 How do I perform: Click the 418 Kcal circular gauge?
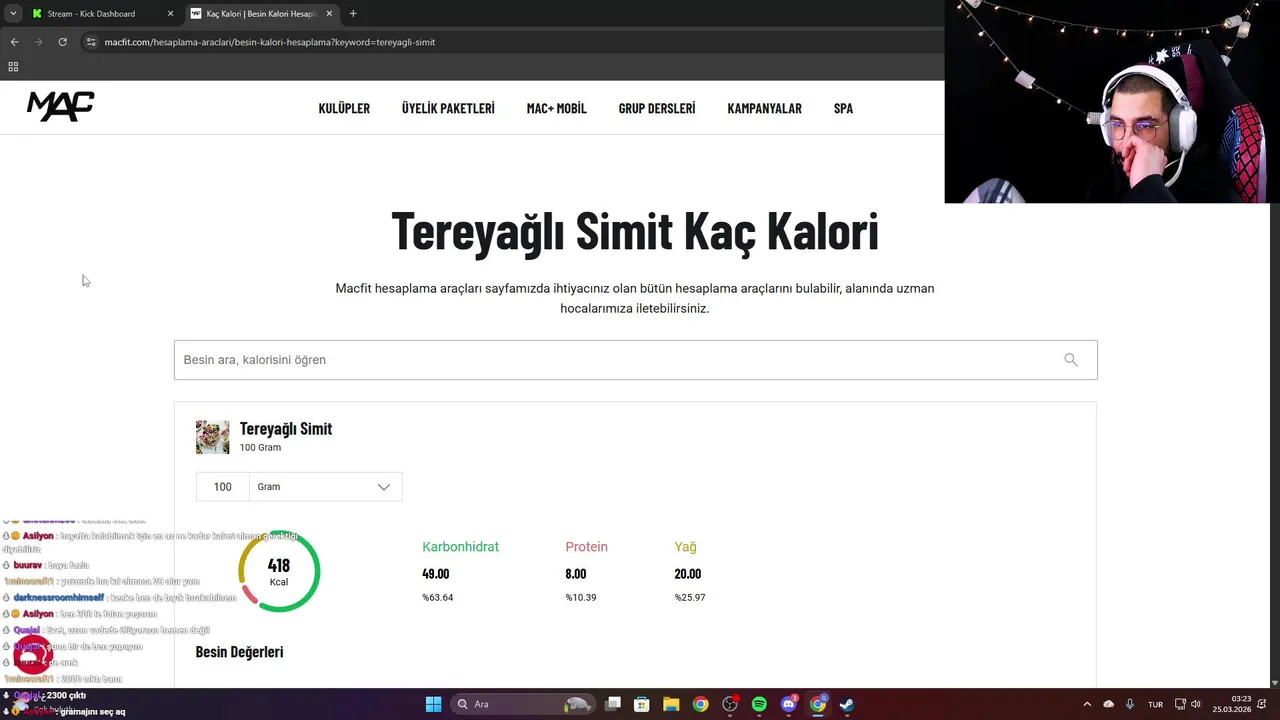tap(279, 571)
